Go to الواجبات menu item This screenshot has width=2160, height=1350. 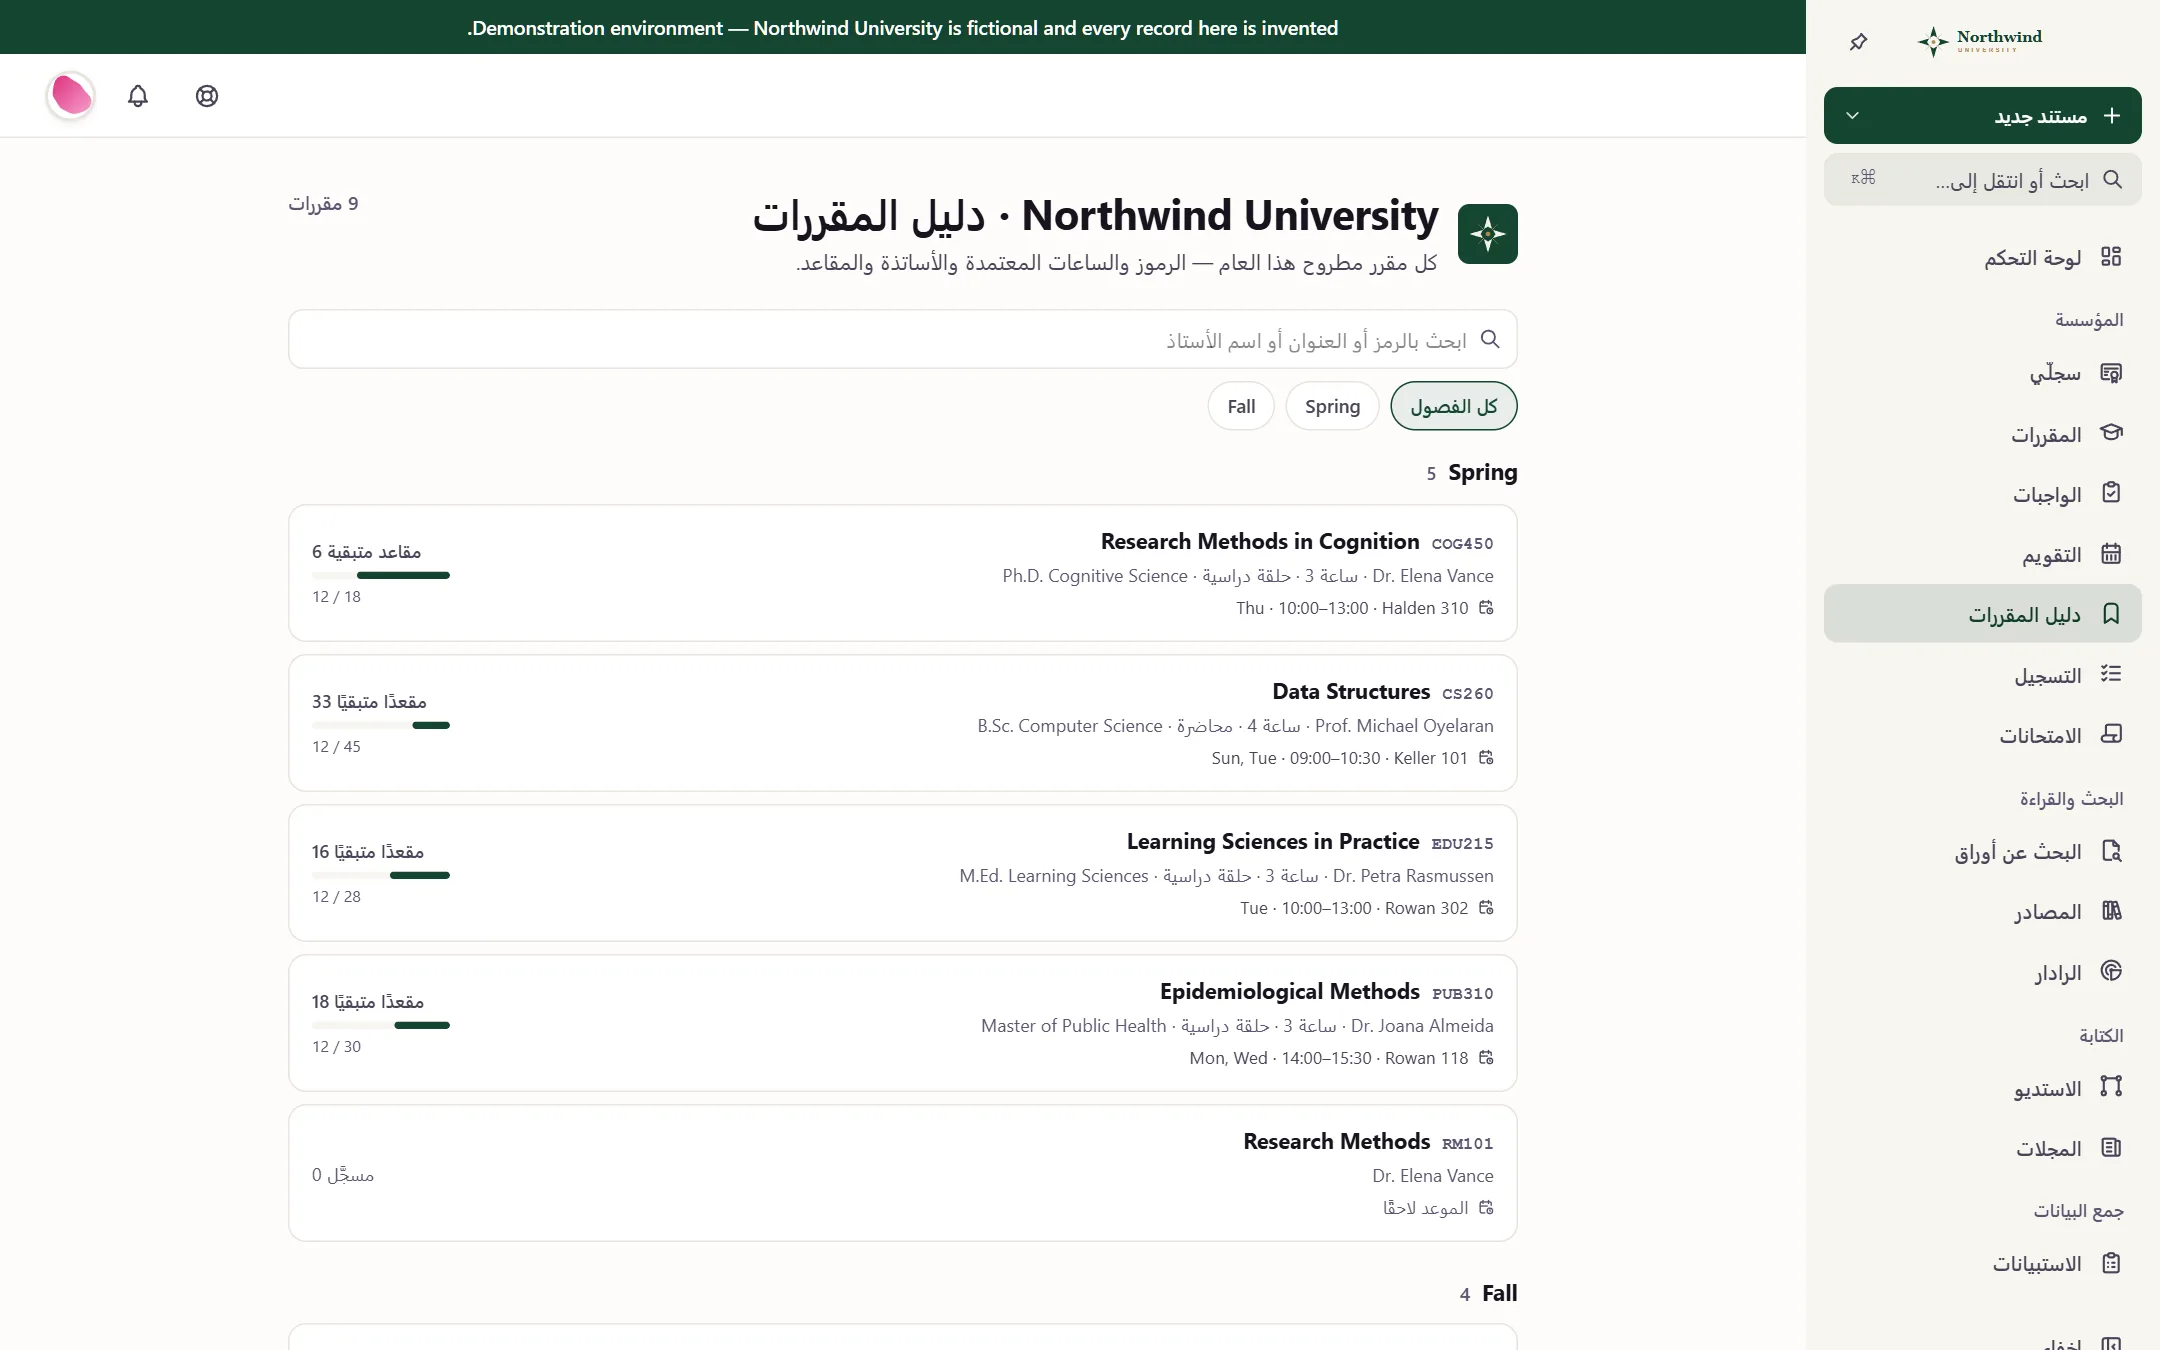[x=1982, y=494]
